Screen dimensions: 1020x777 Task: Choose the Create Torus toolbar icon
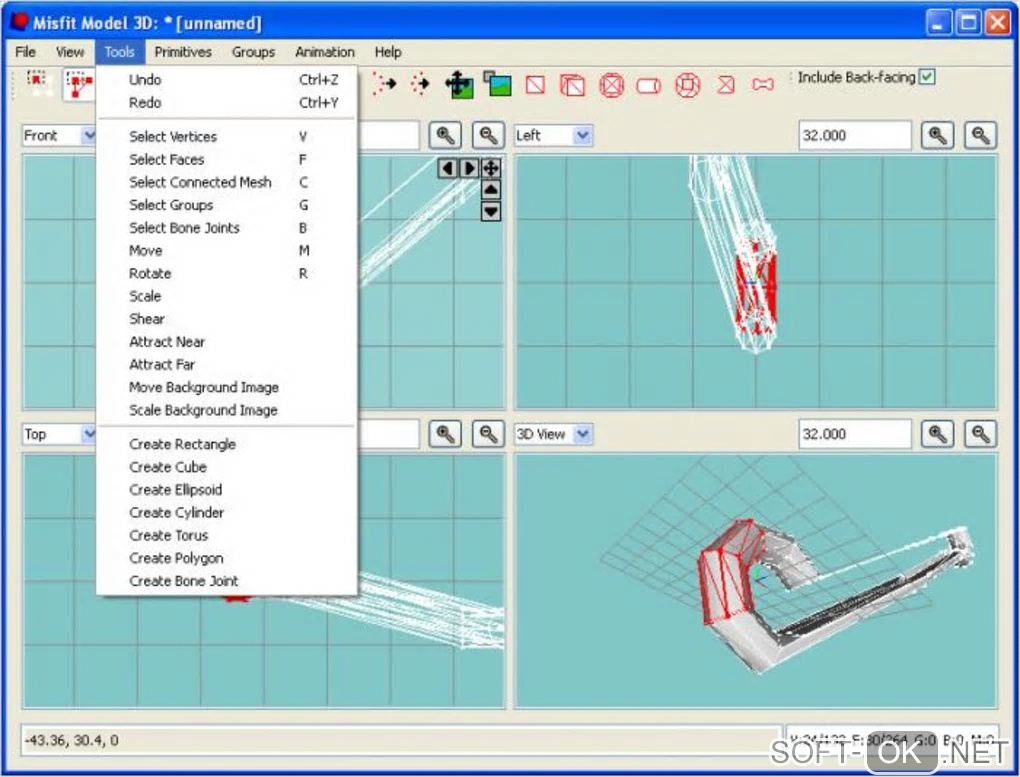click(x=688, y=85)
